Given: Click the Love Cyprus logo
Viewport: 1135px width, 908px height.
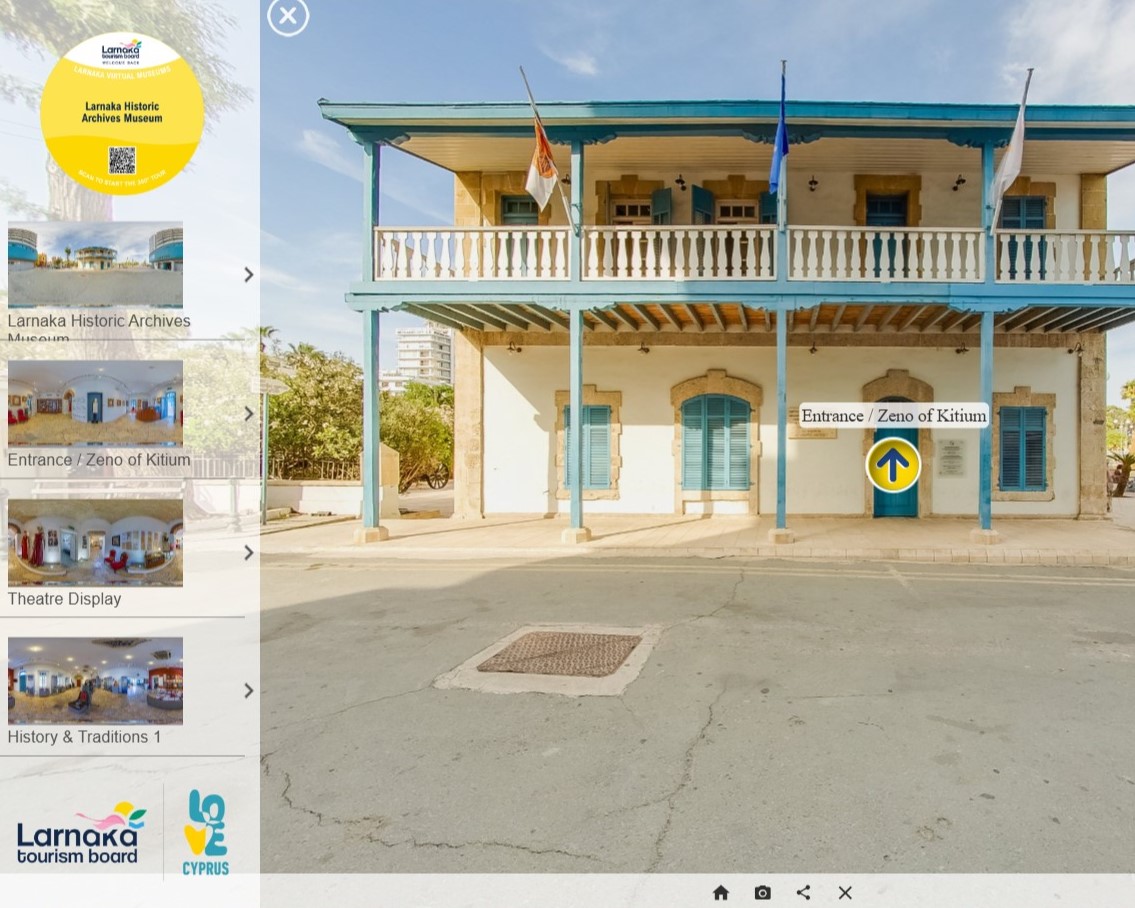Looking at the screenshot, I should click(x=204, y=828).
